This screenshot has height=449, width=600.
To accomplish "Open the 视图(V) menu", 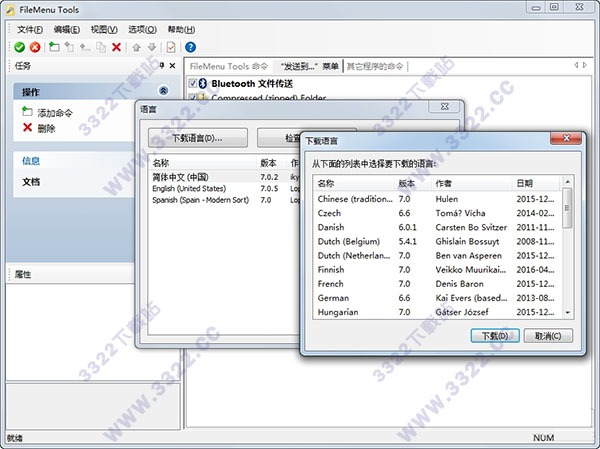I will point(104,29).
